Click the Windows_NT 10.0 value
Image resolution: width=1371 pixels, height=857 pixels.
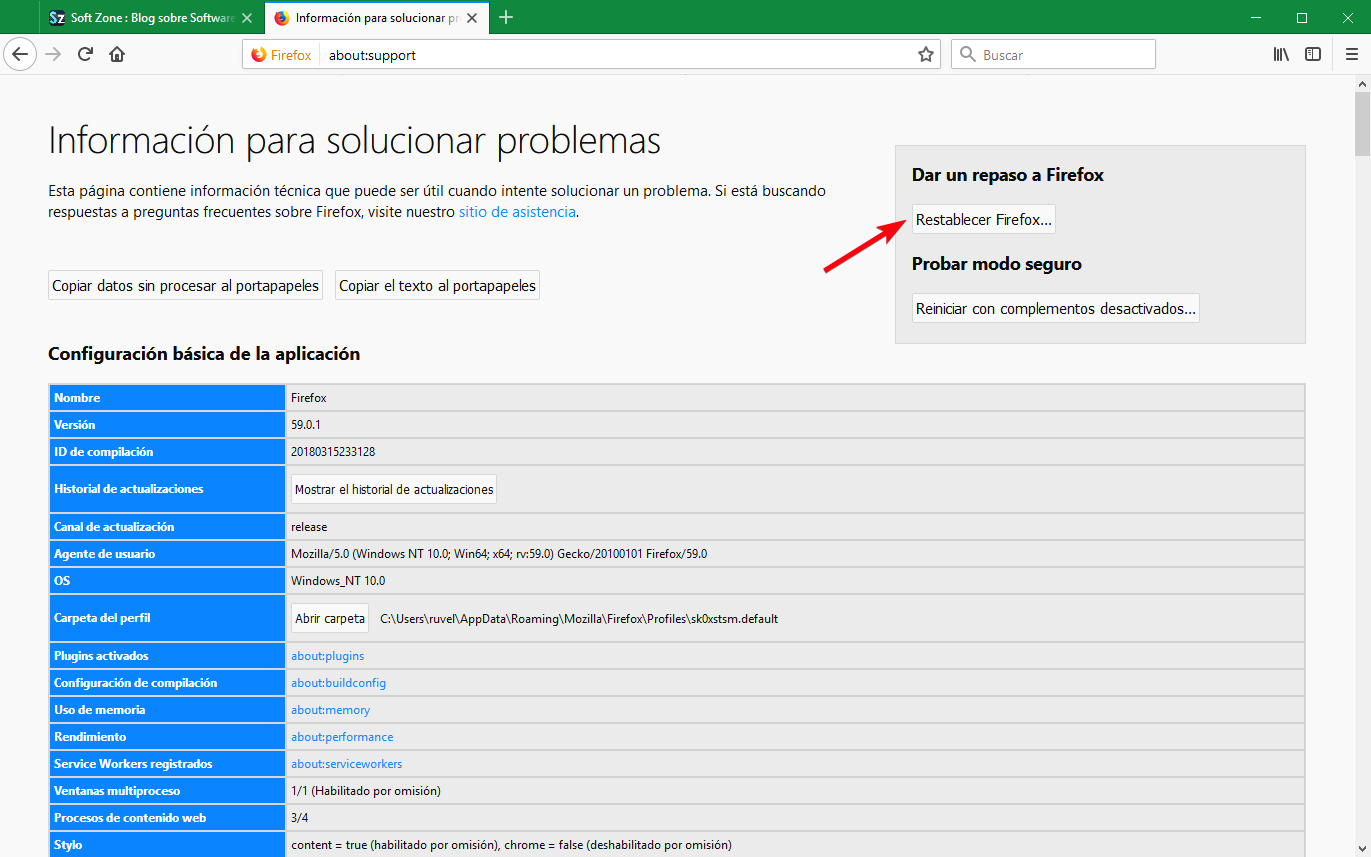click(x=338, y=581)
